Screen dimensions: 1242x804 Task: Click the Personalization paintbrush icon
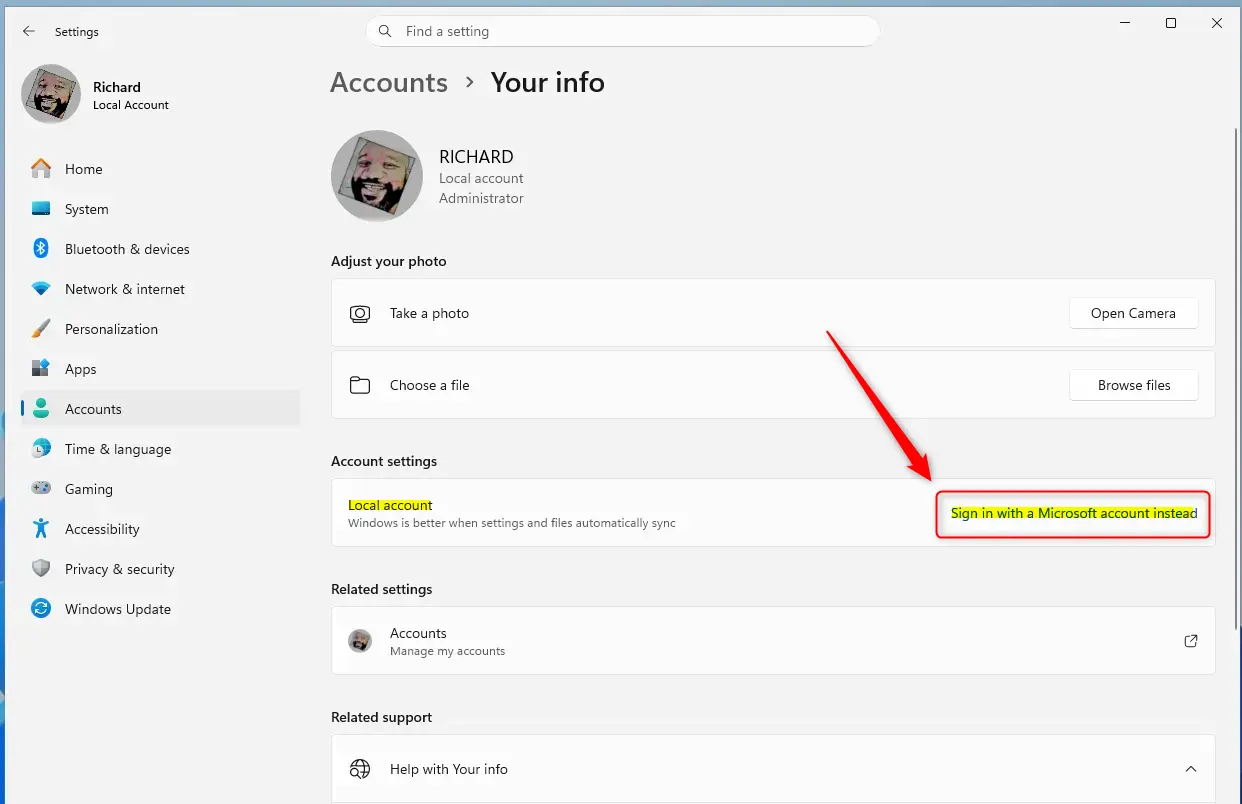(x=41, y=328)
